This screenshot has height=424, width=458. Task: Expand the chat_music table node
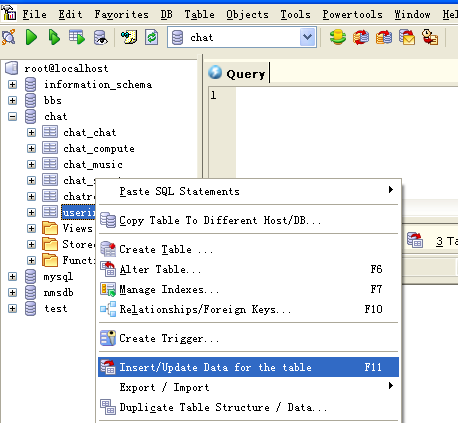31,164
